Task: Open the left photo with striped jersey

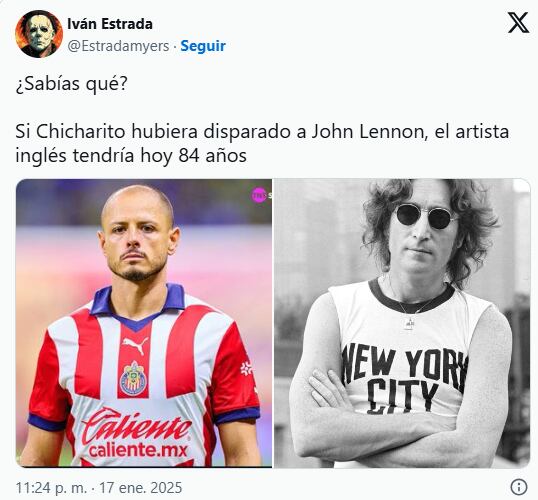Action: pos(144,323)
